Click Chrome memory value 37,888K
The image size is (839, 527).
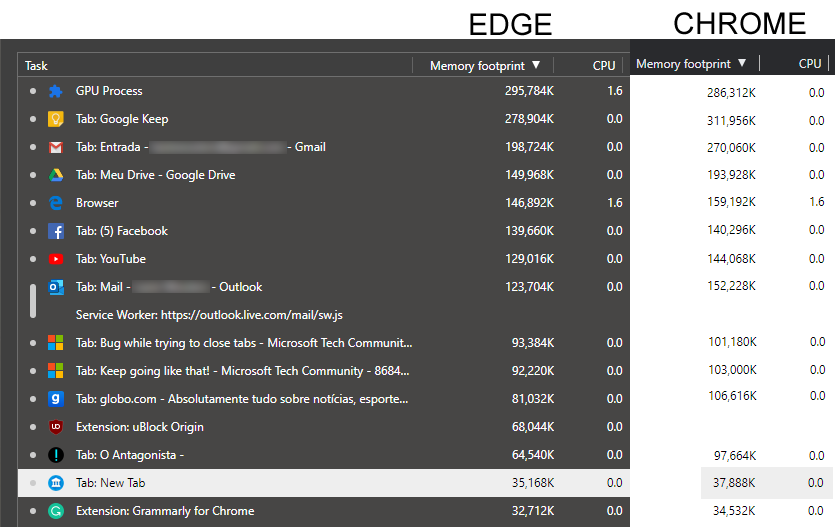tap(734, 483)
